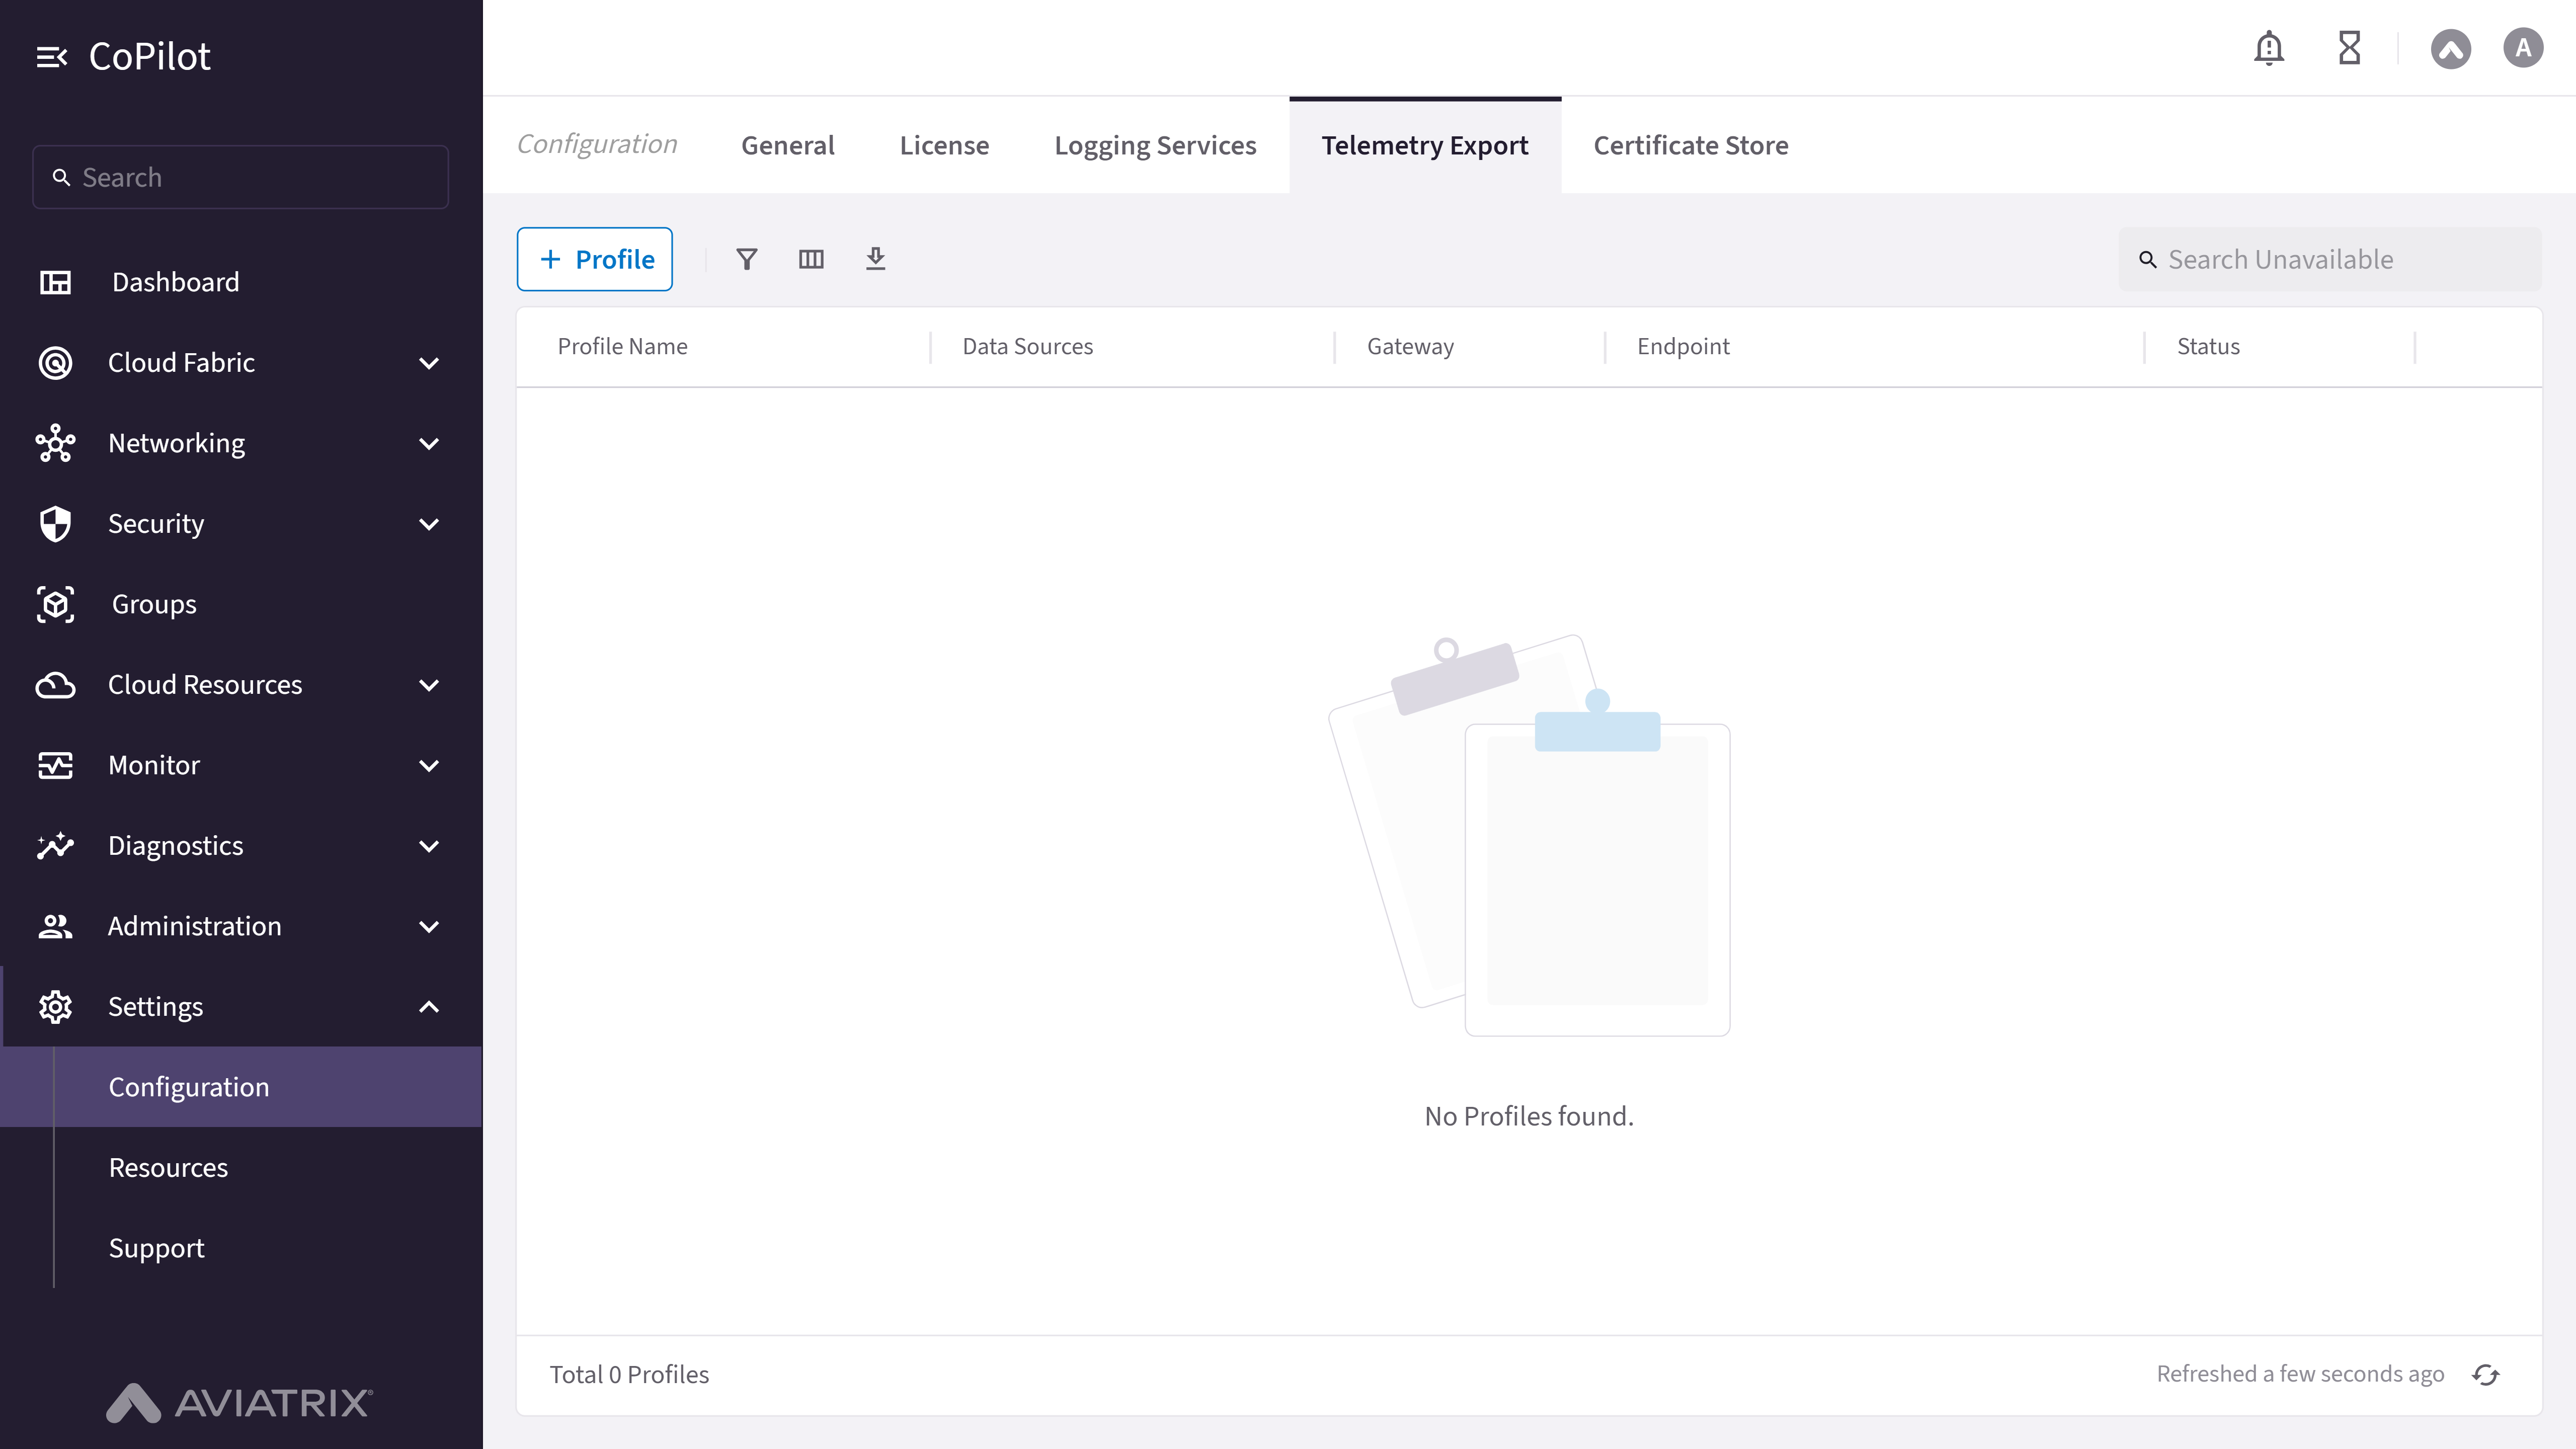Screen dimensions: 2576x1449
Task: Click the Administration people icon
Action: 55,926
